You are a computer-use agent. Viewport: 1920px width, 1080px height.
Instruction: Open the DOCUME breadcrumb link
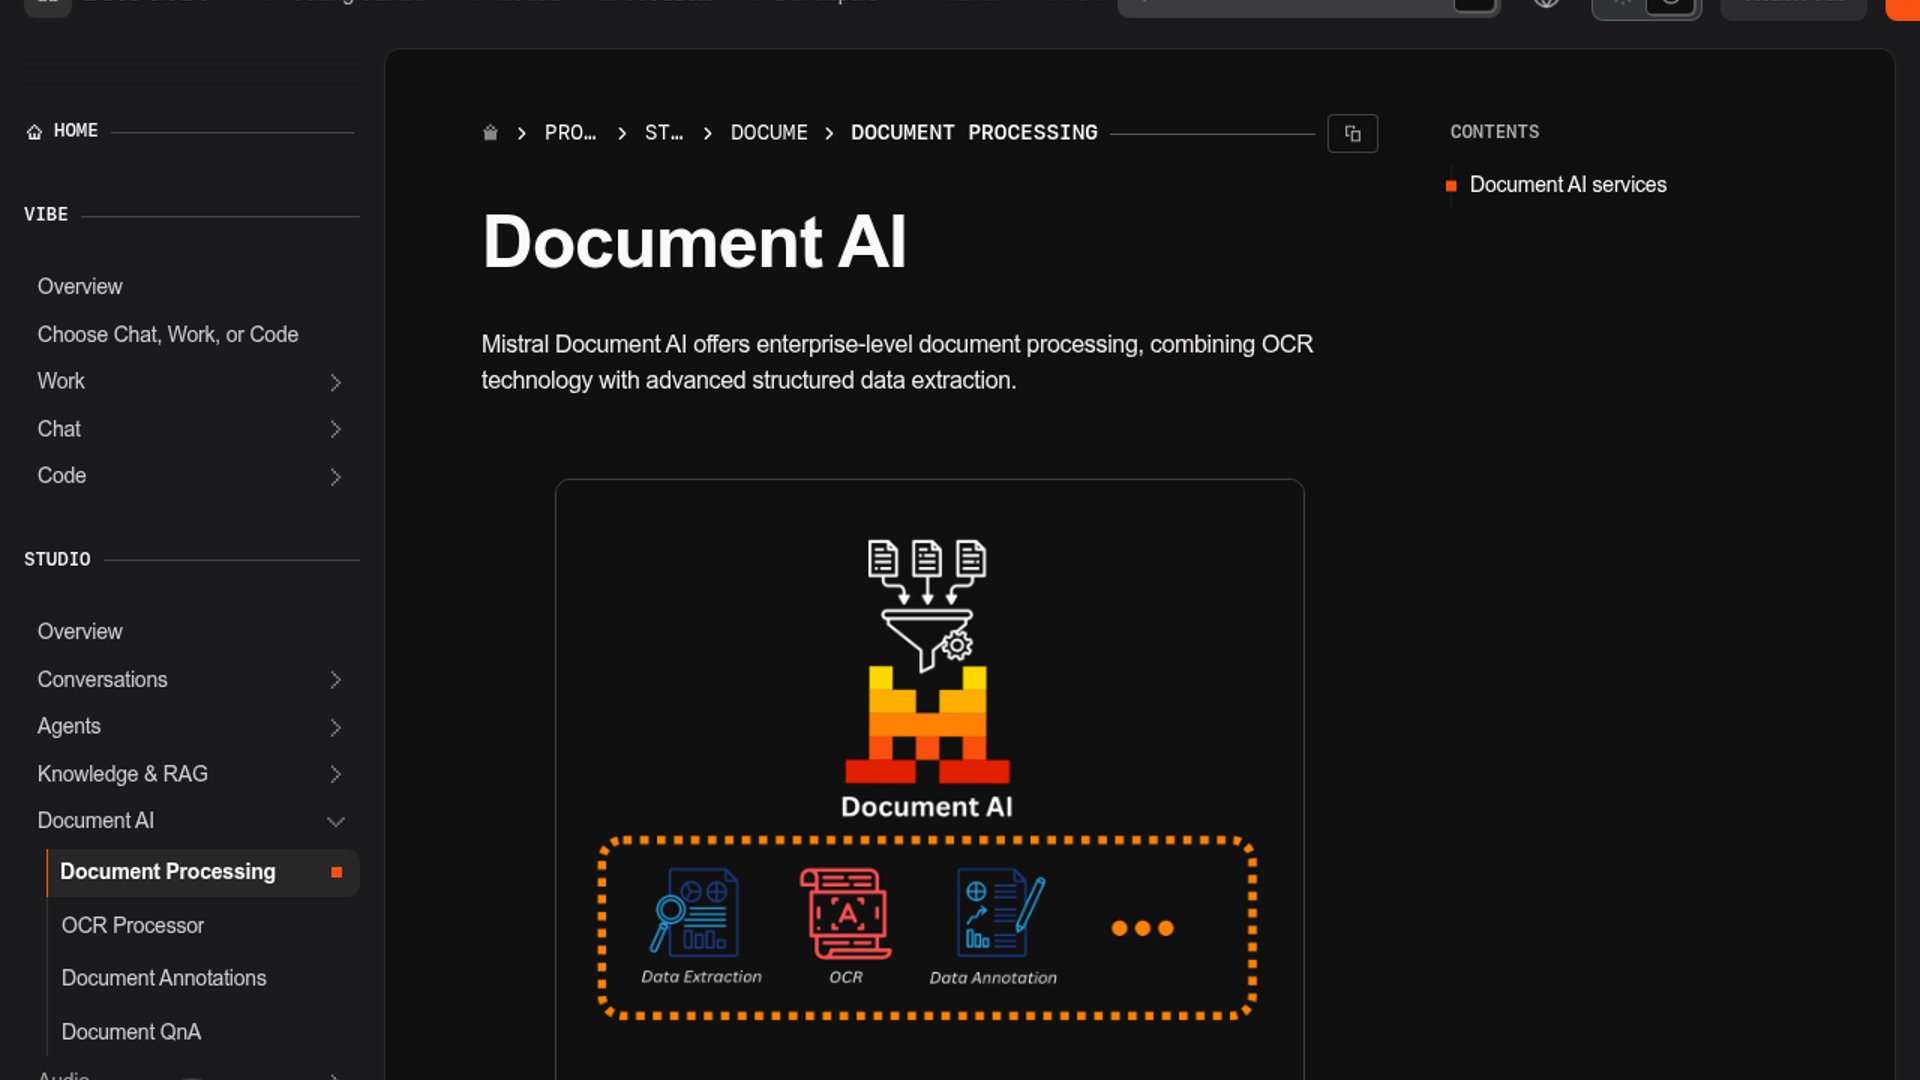(x=769, y=133)
